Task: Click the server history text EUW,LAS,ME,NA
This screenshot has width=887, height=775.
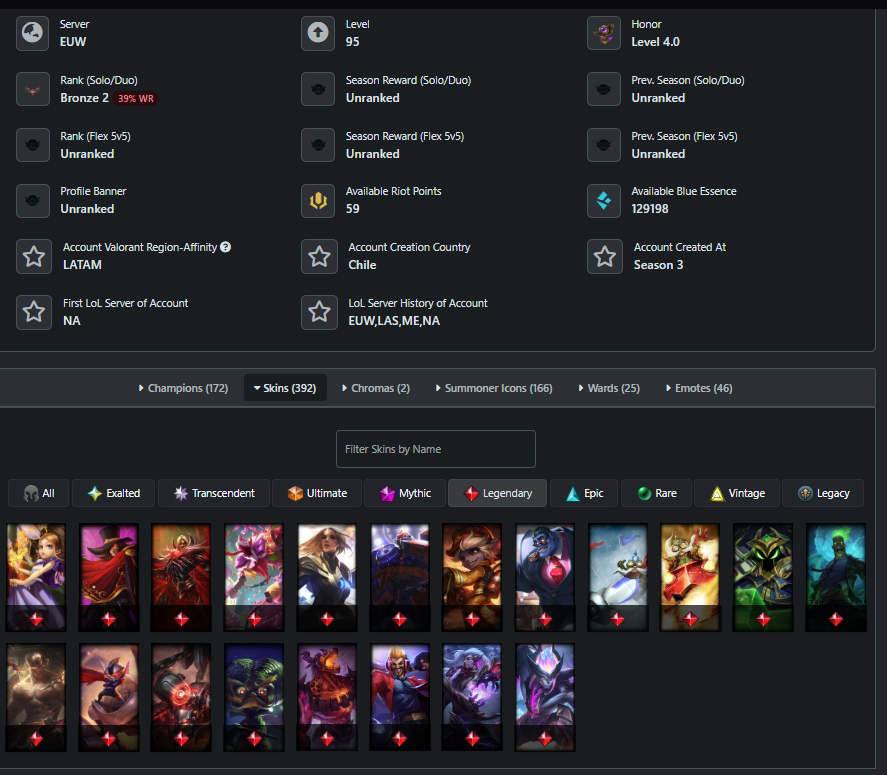Action: click(394, 321)
